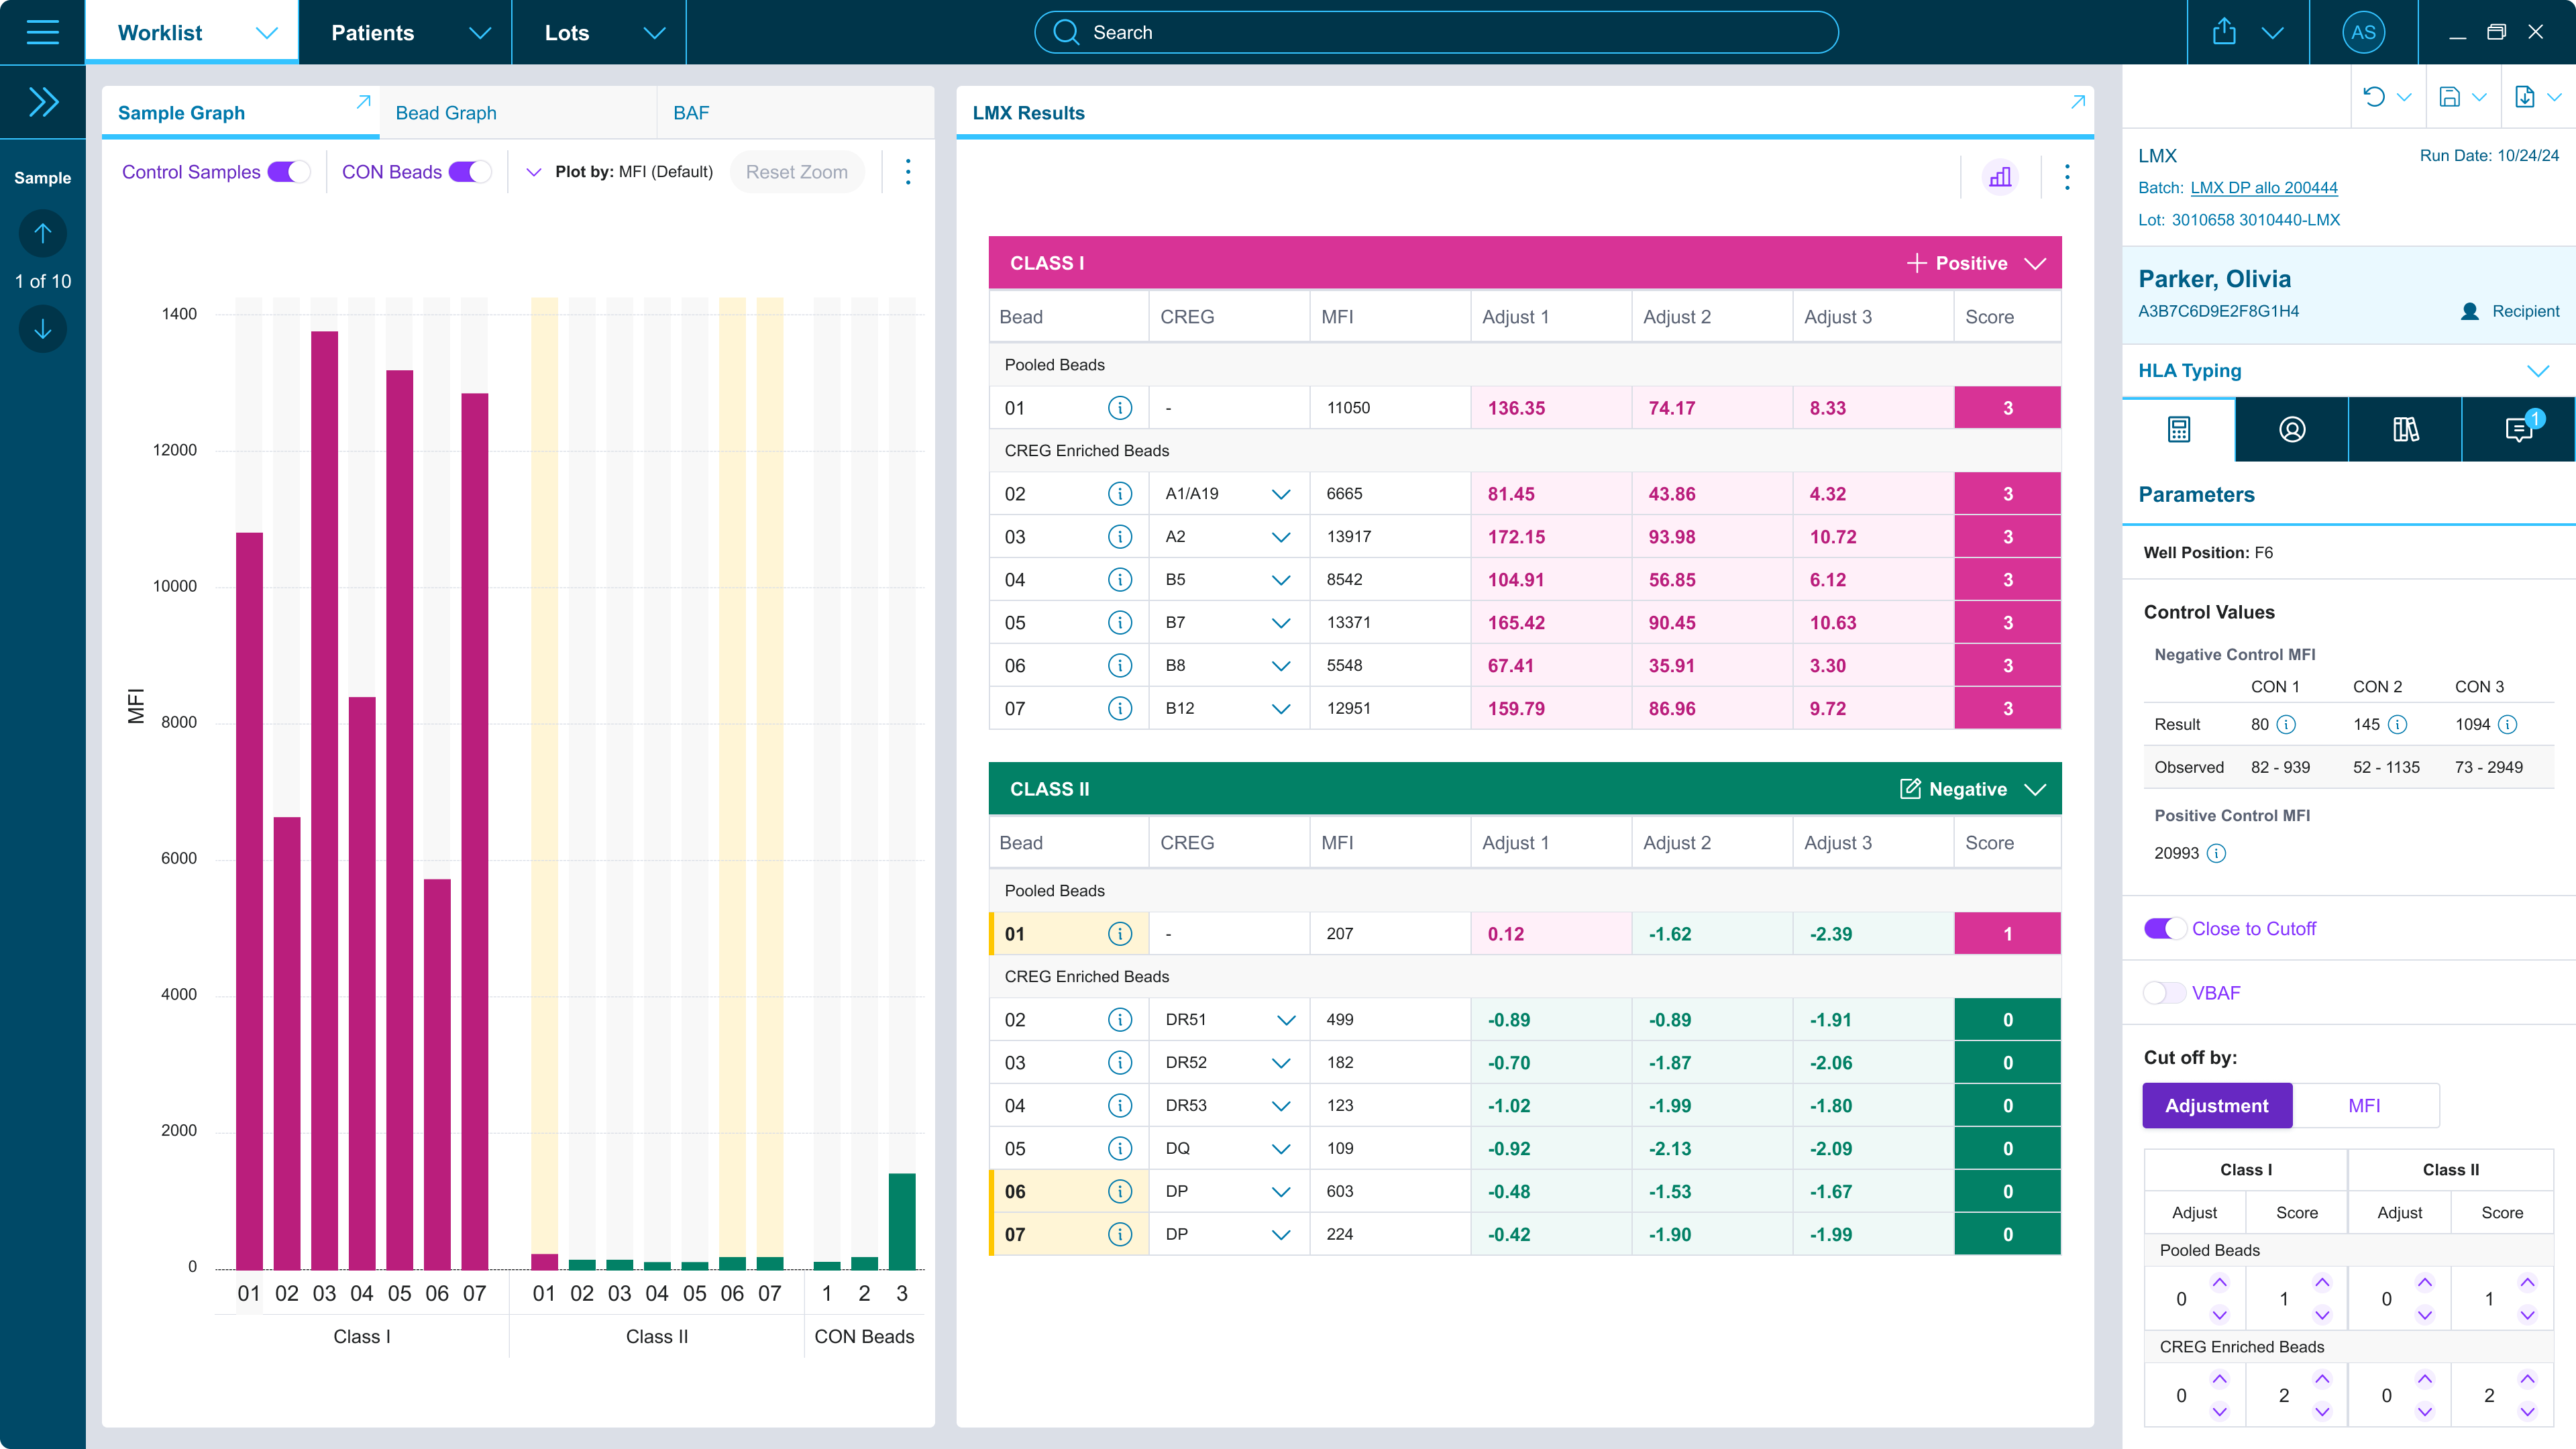Select MFI as cut off method

[x=2364, y=1105]
